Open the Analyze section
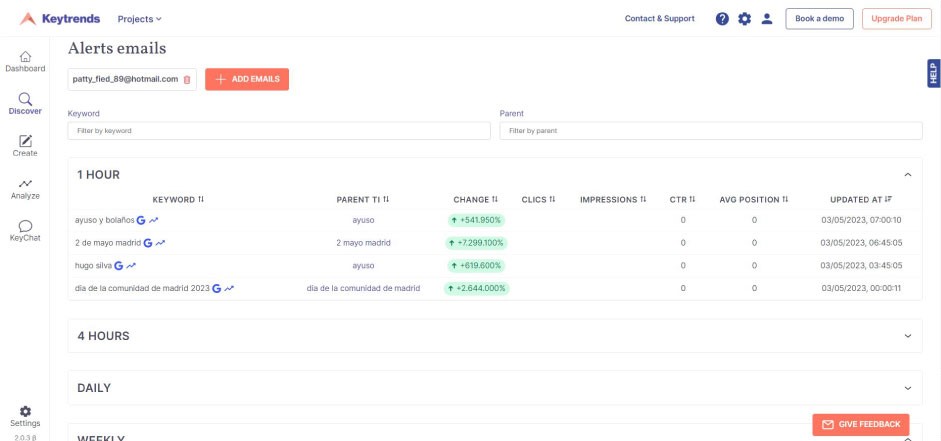 click(x=25, y=189)
